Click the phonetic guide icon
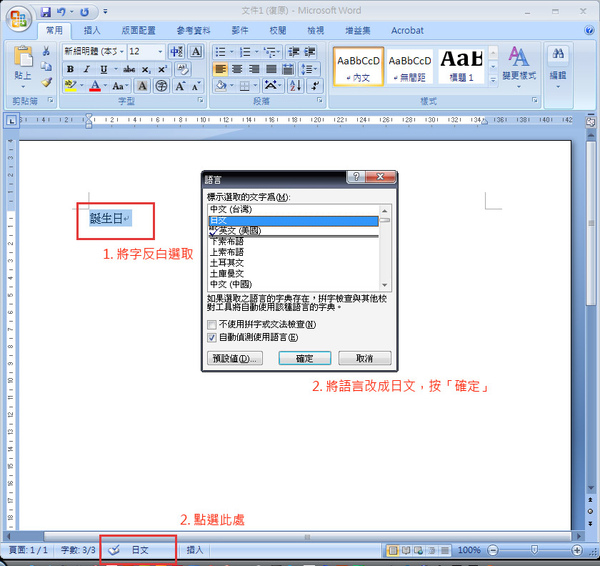 point(176,51)
